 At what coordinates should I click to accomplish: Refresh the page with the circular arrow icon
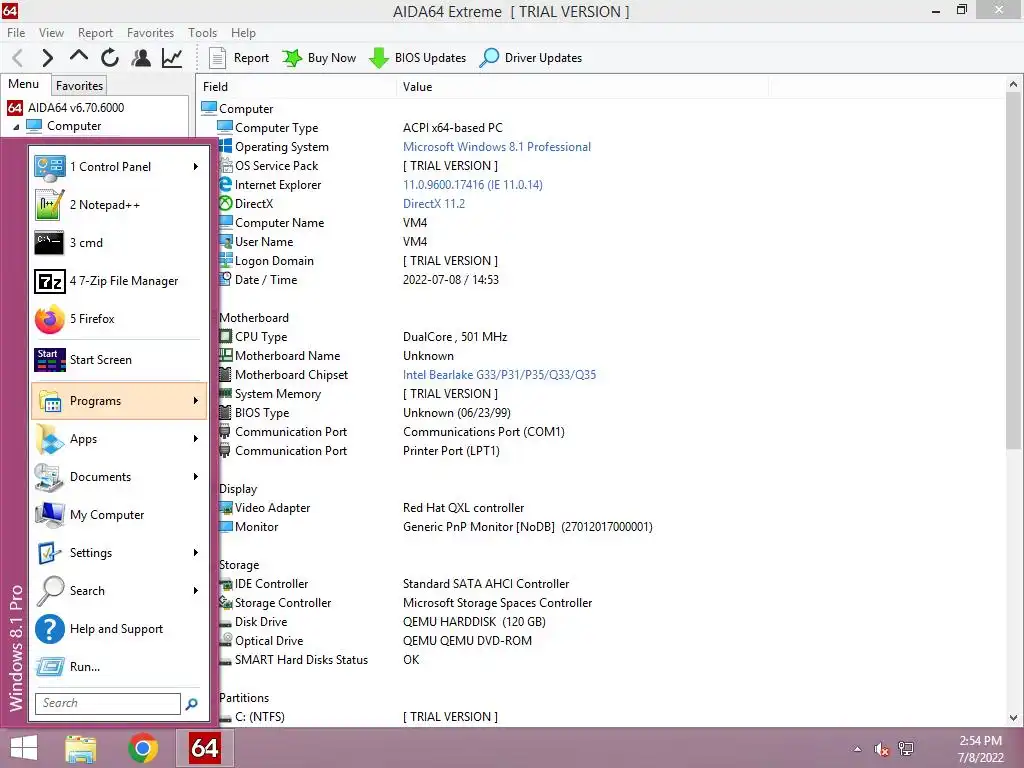click(x=110, y=58)
